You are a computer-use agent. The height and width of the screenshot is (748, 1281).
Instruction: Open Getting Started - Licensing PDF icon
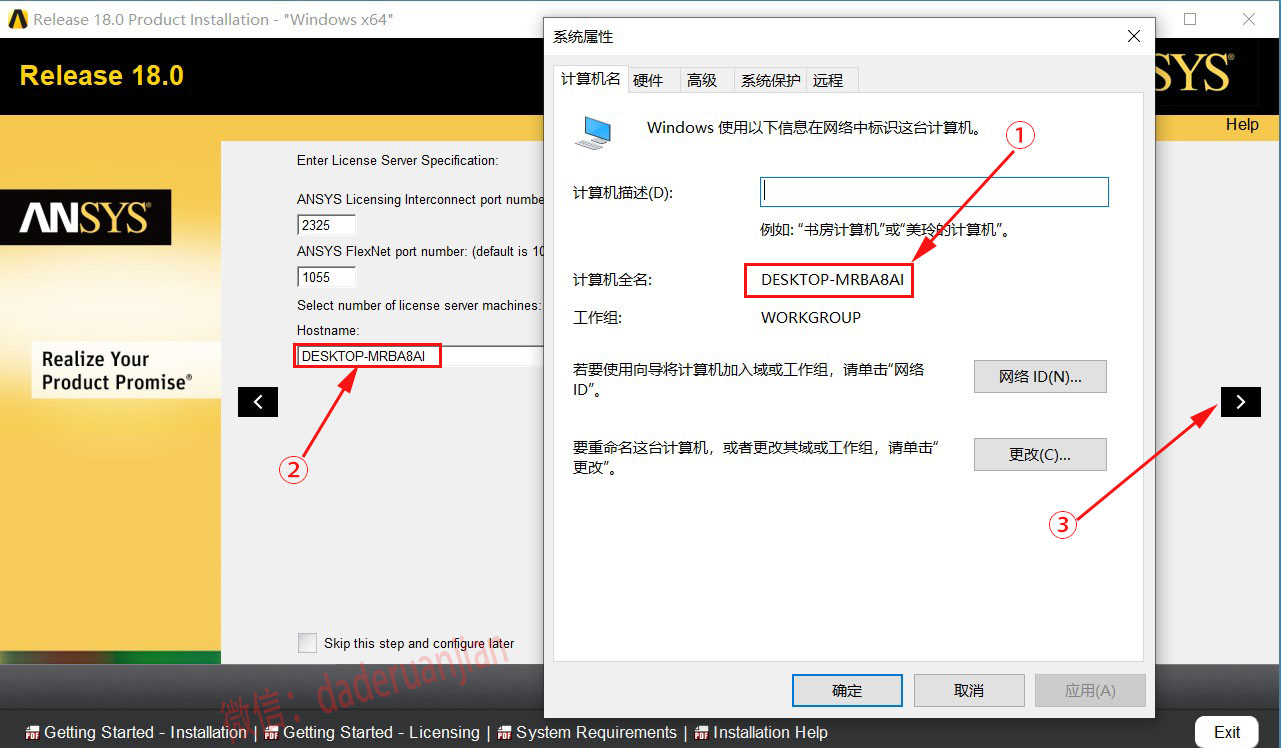[x=271, y=733]
